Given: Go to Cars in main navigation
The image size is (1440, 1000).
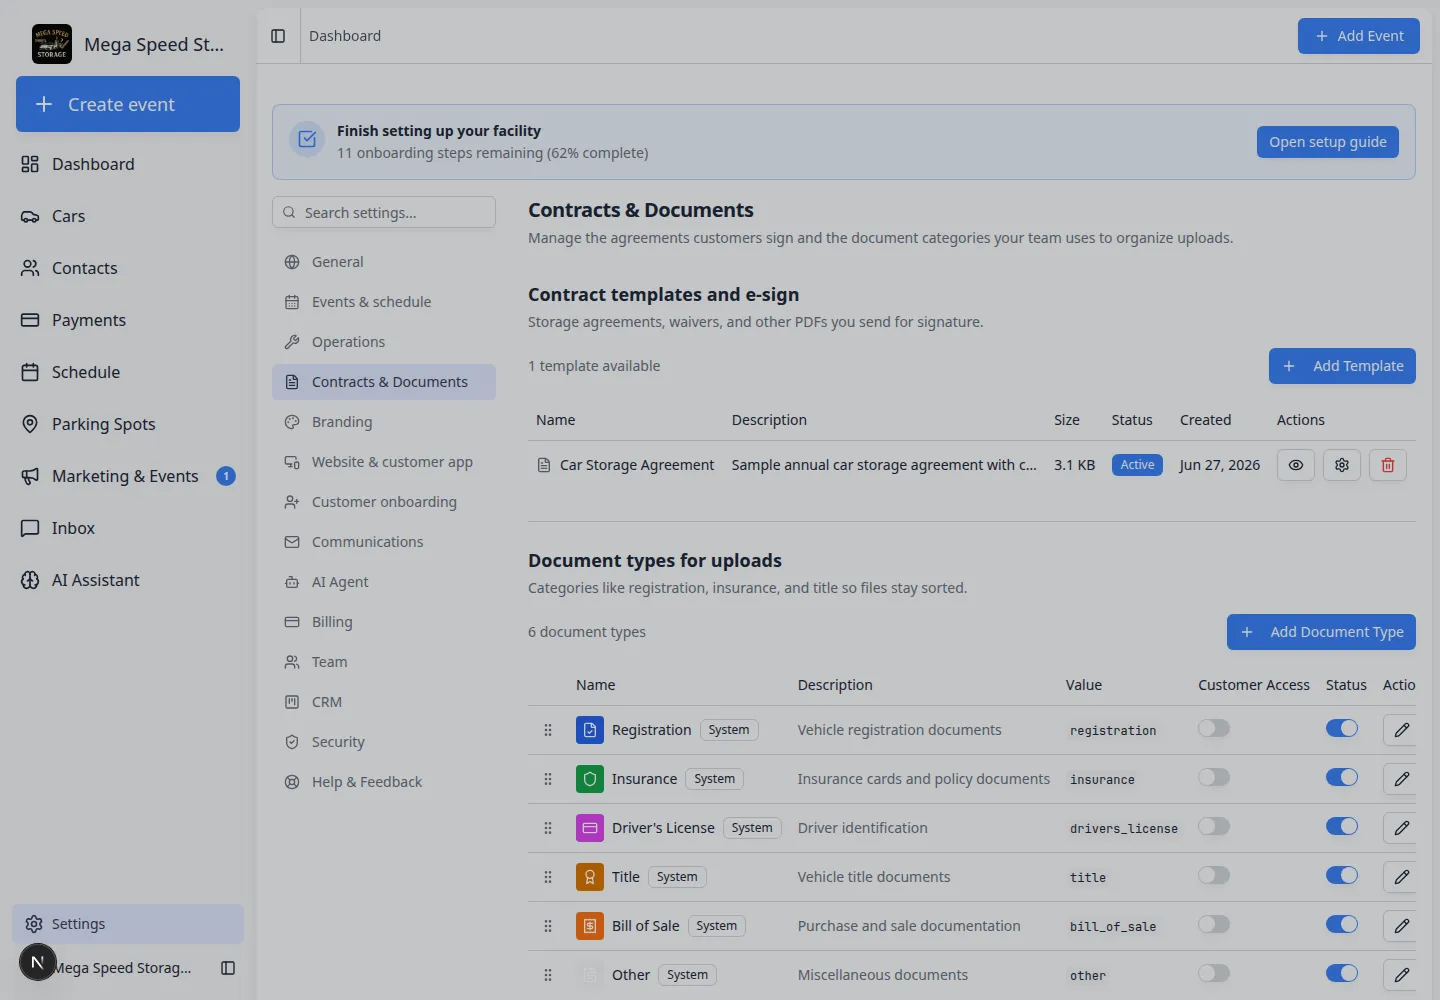Looking at the screenshot, I should point(128,216).
